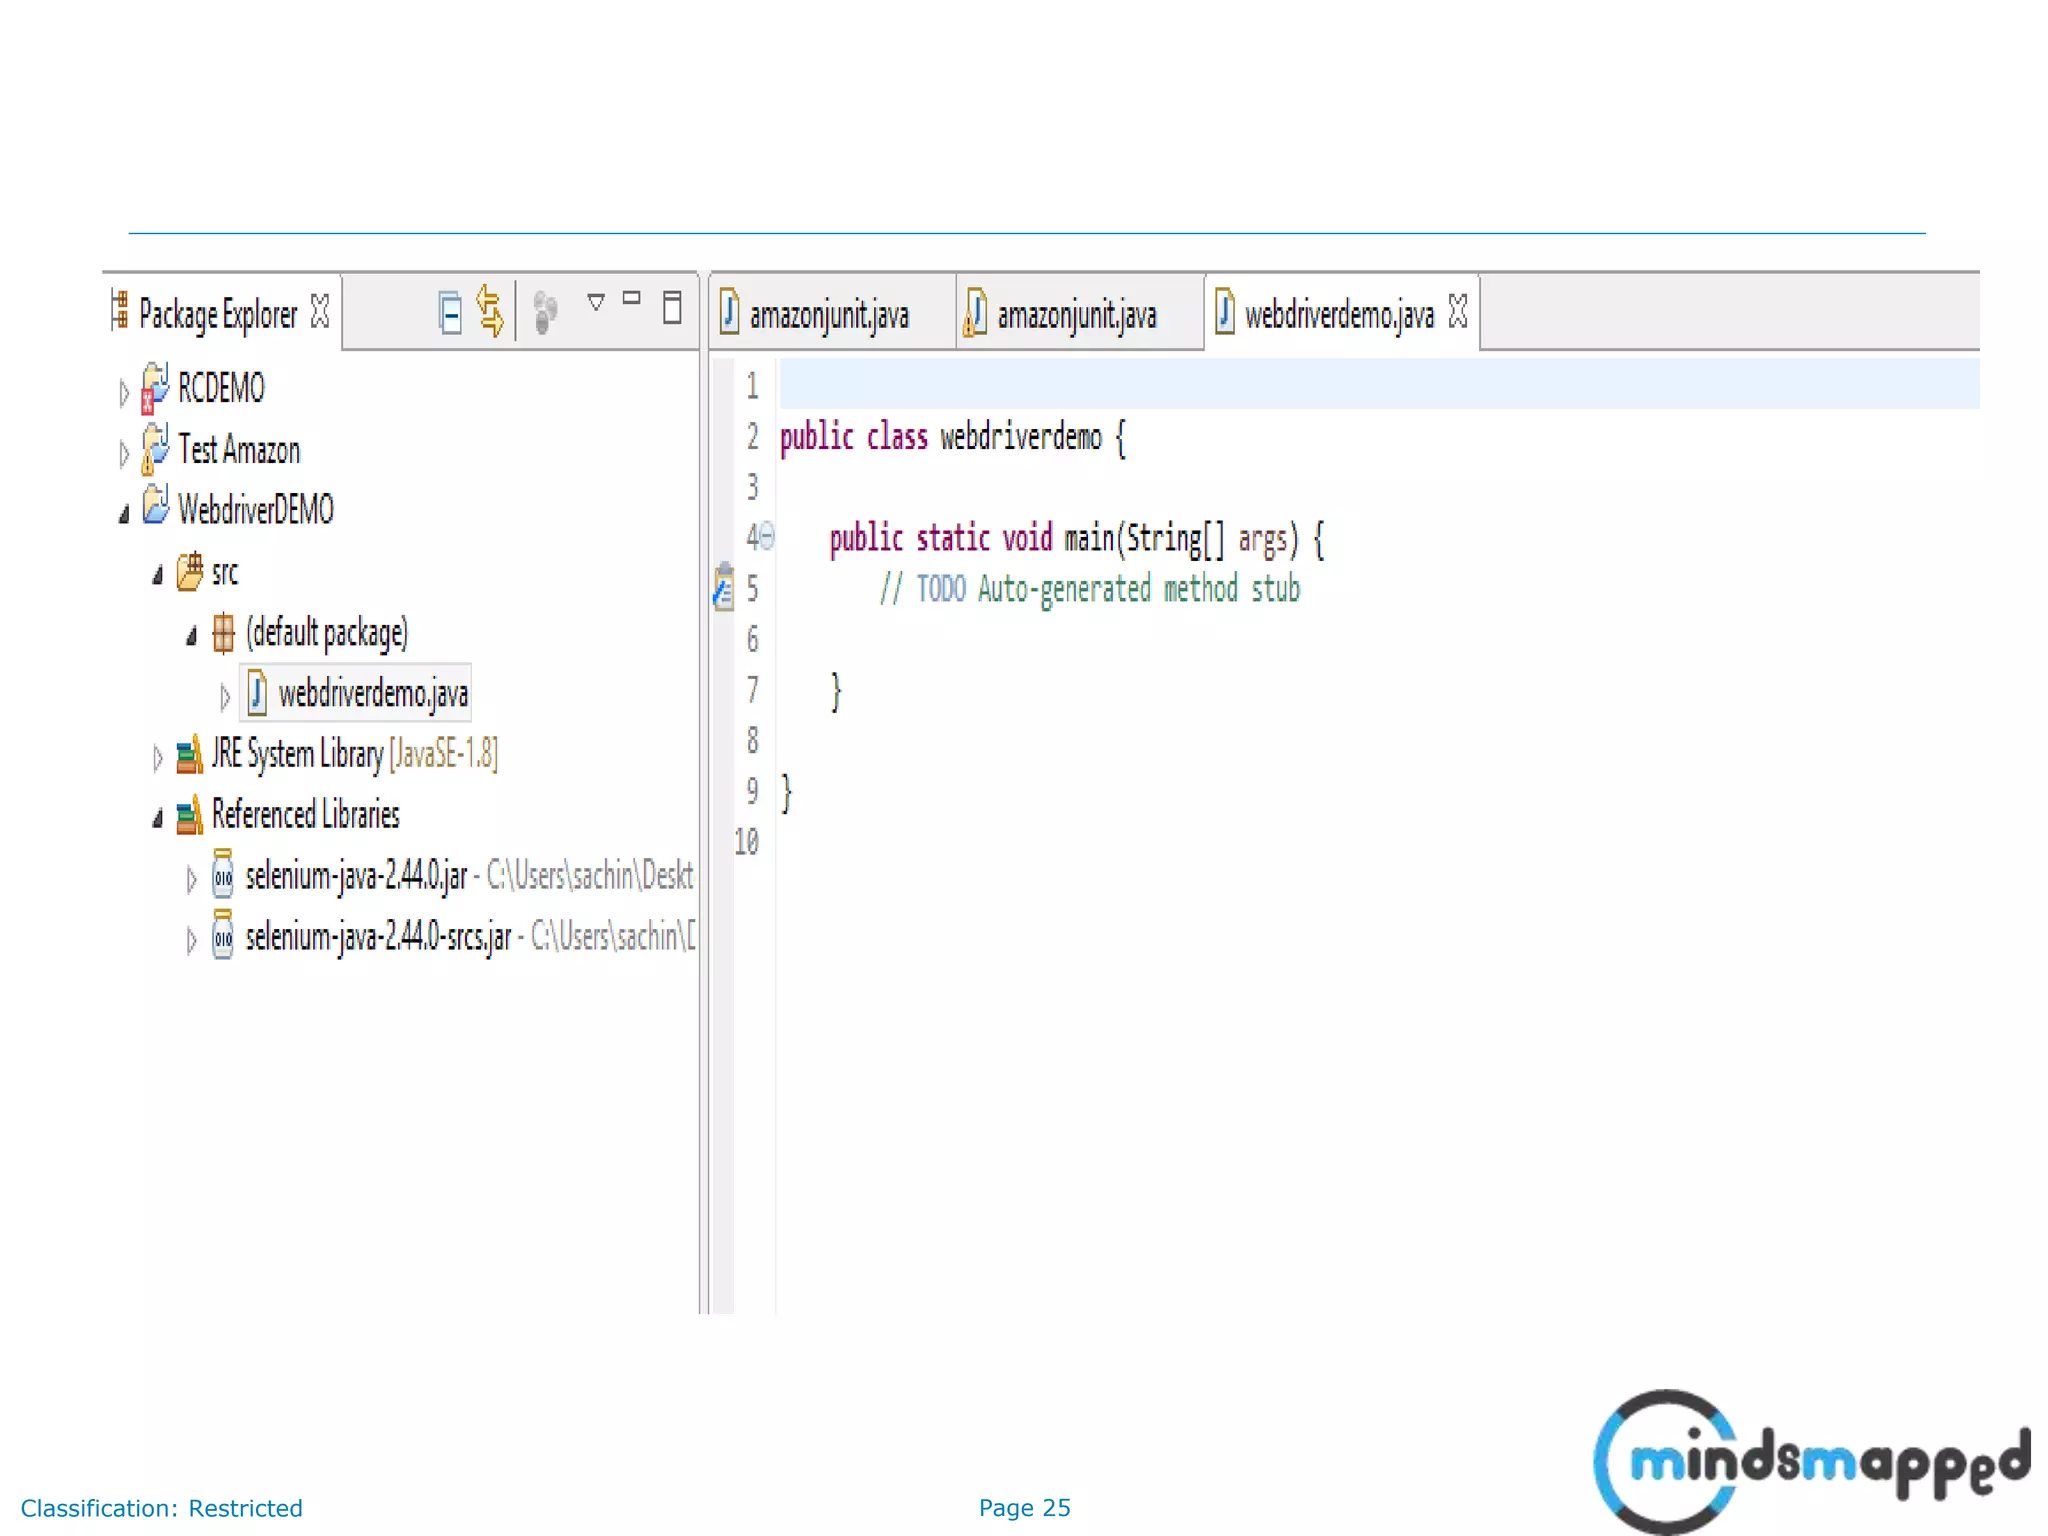Close the webdriverdemo.java editor tab

pyautogui.click(x=1458, y=311)
